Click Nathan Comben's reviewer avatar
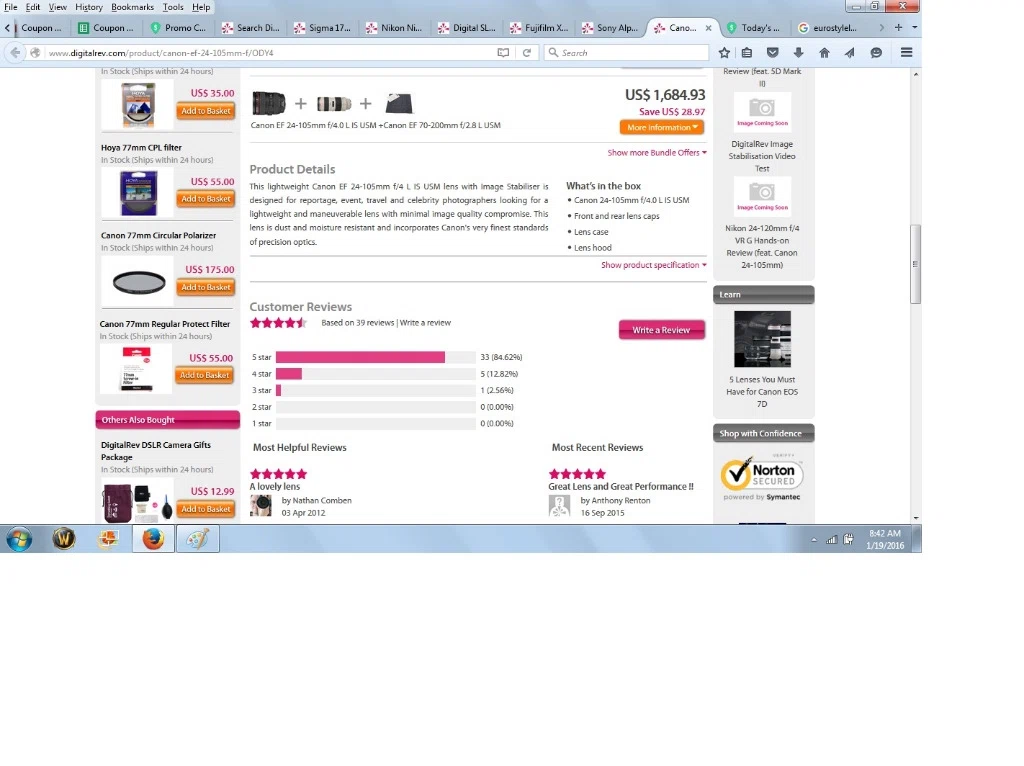 pyautogui.click(x=261, y=506)
